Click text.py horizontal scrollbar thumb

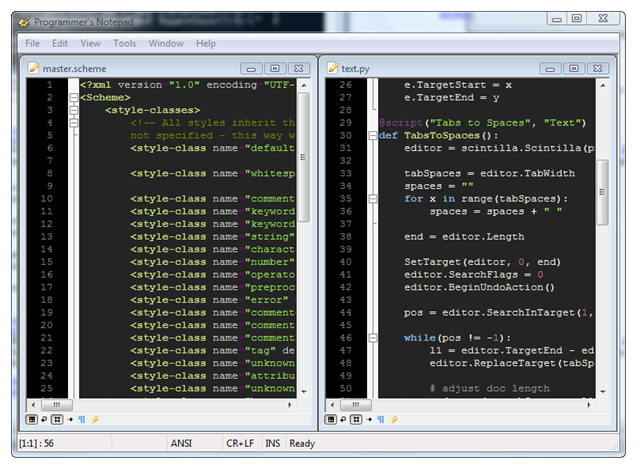(356, 405)
